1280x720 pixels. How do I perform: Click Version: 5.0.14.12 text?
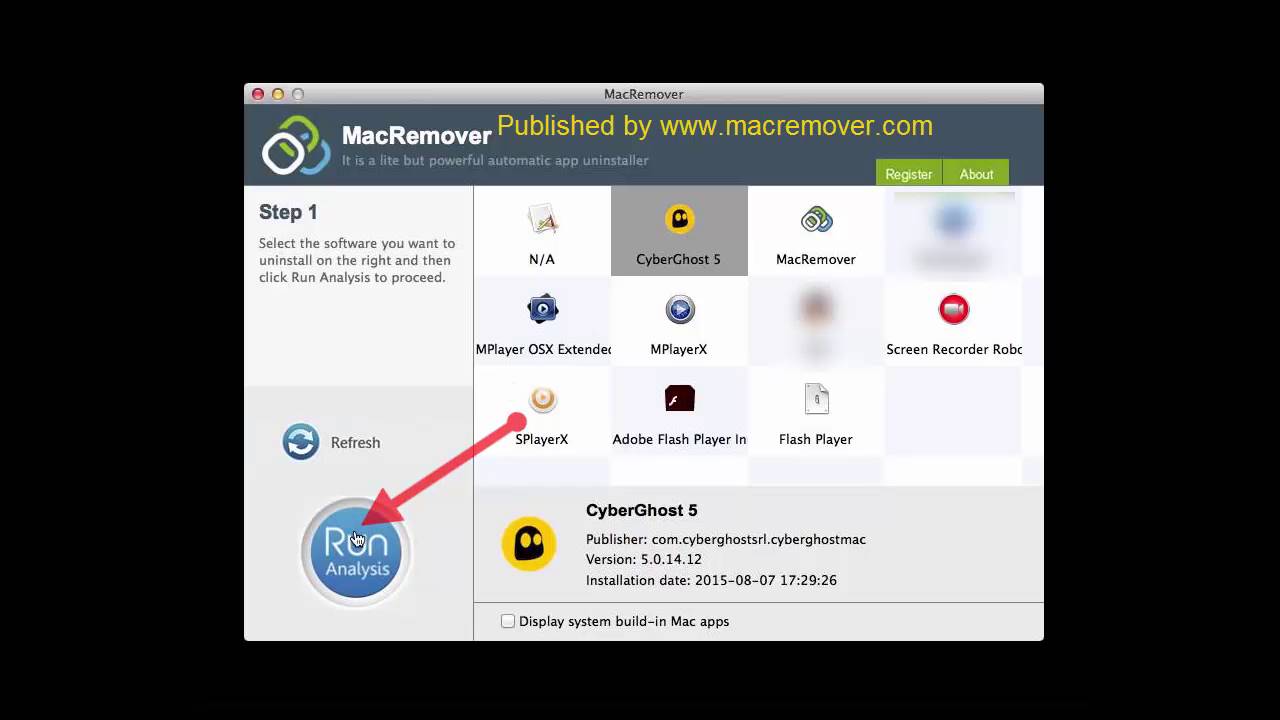coord(644,559)
